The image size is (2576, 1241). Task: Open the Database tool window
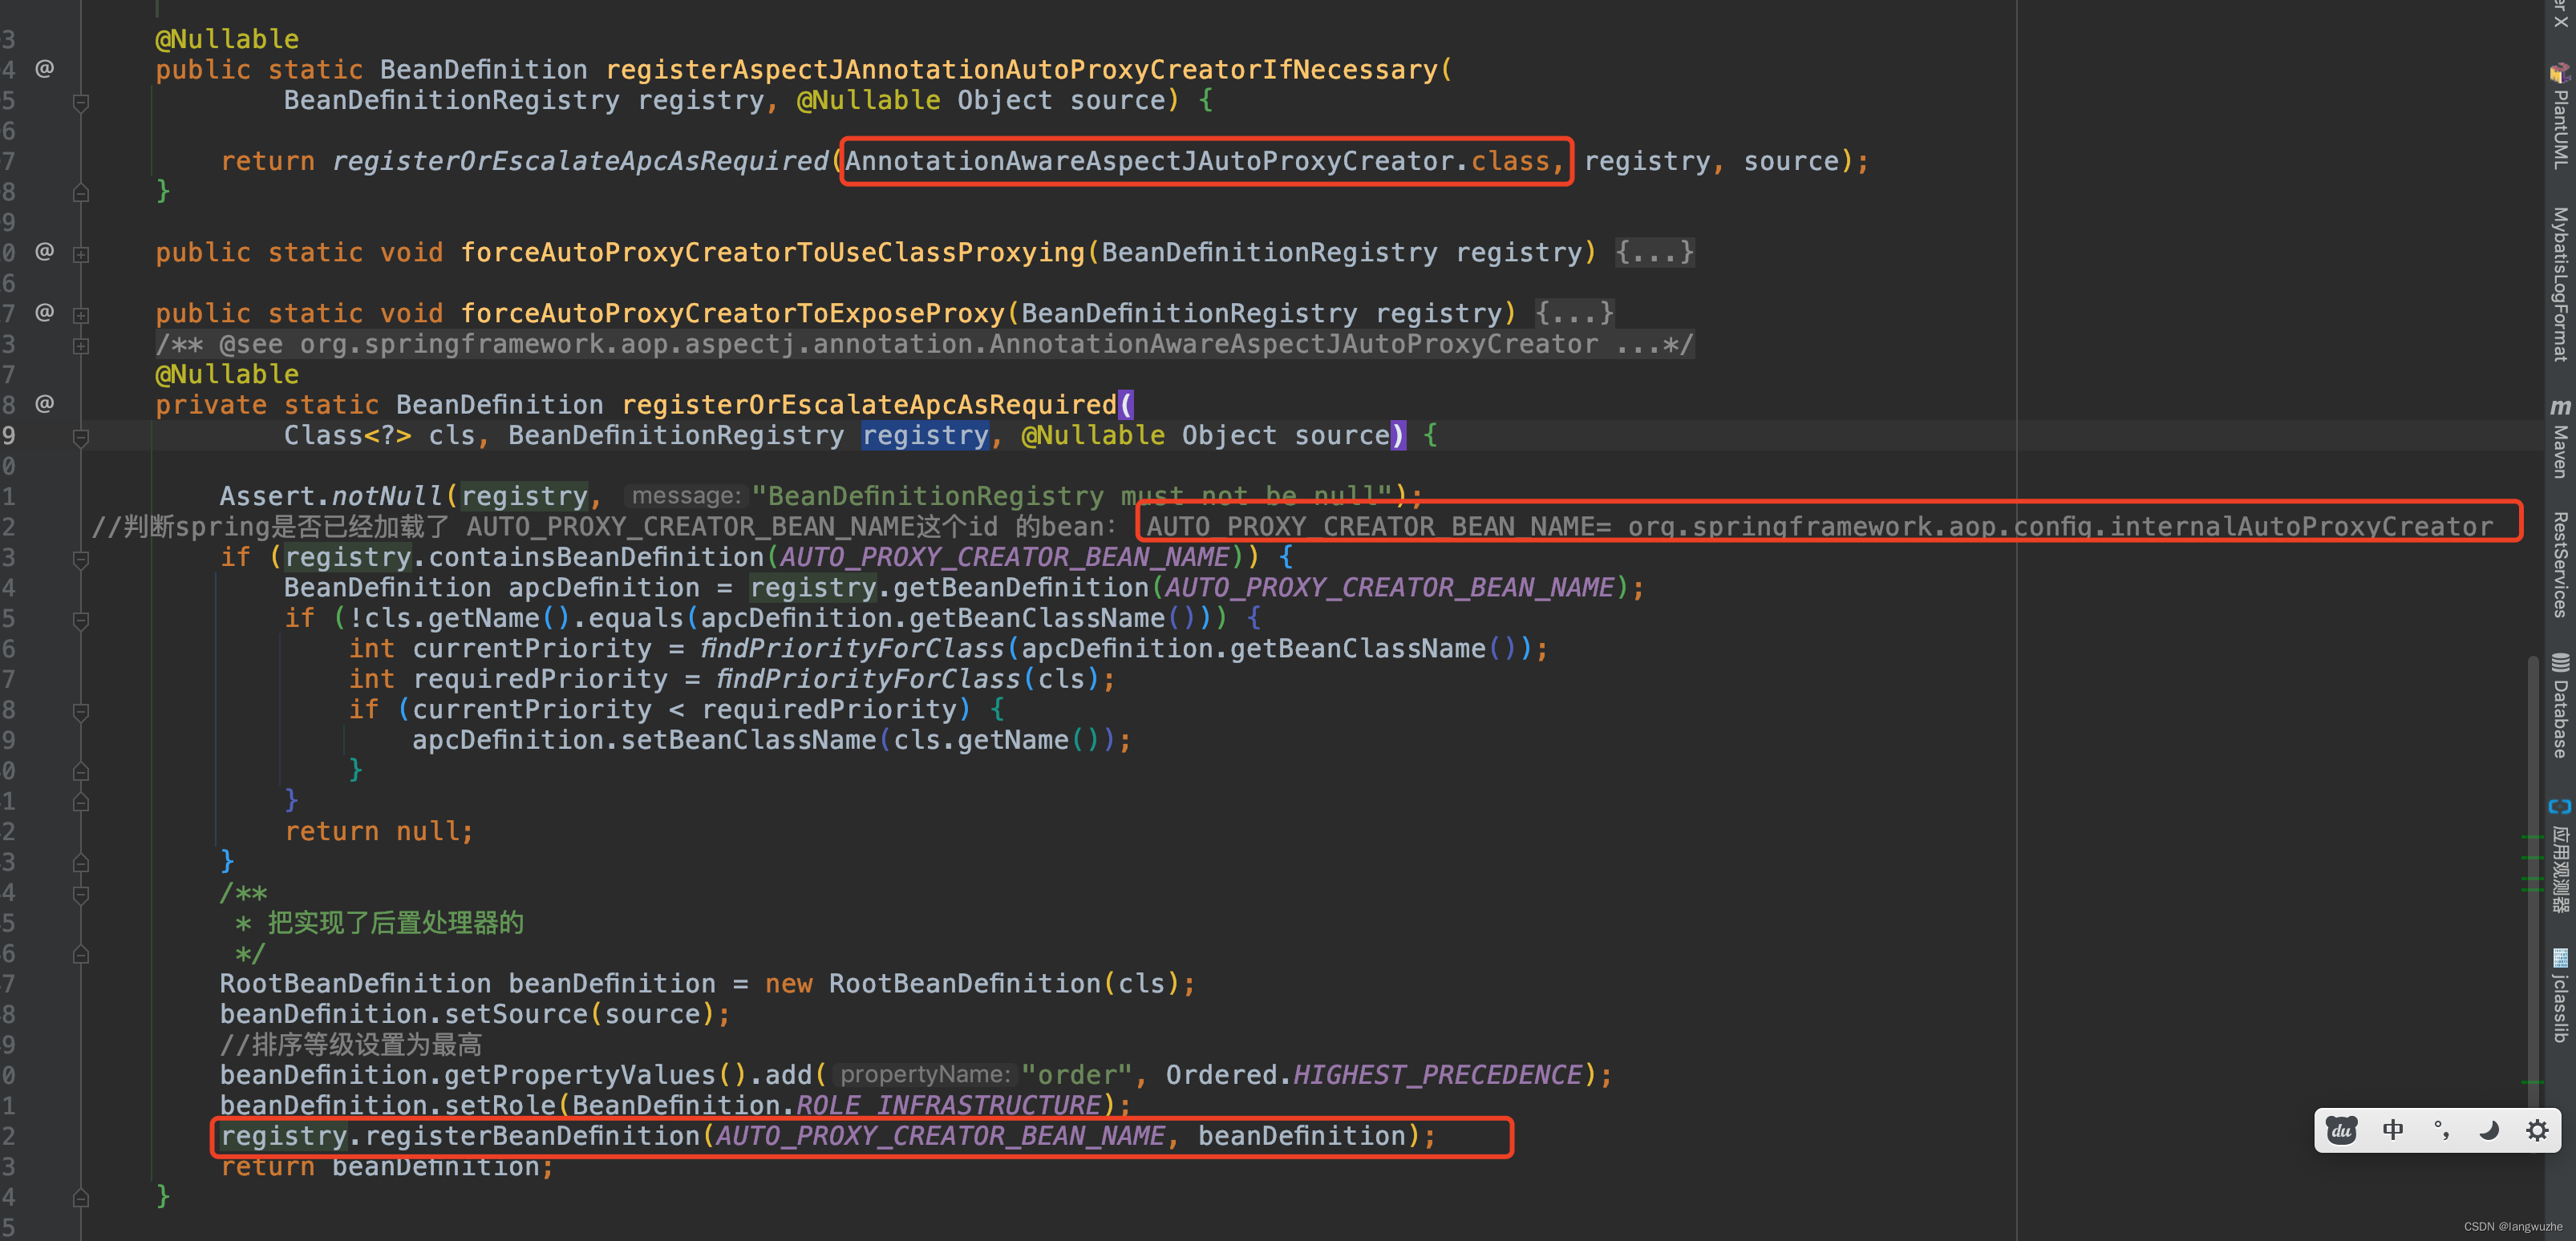coord(2559,706)
